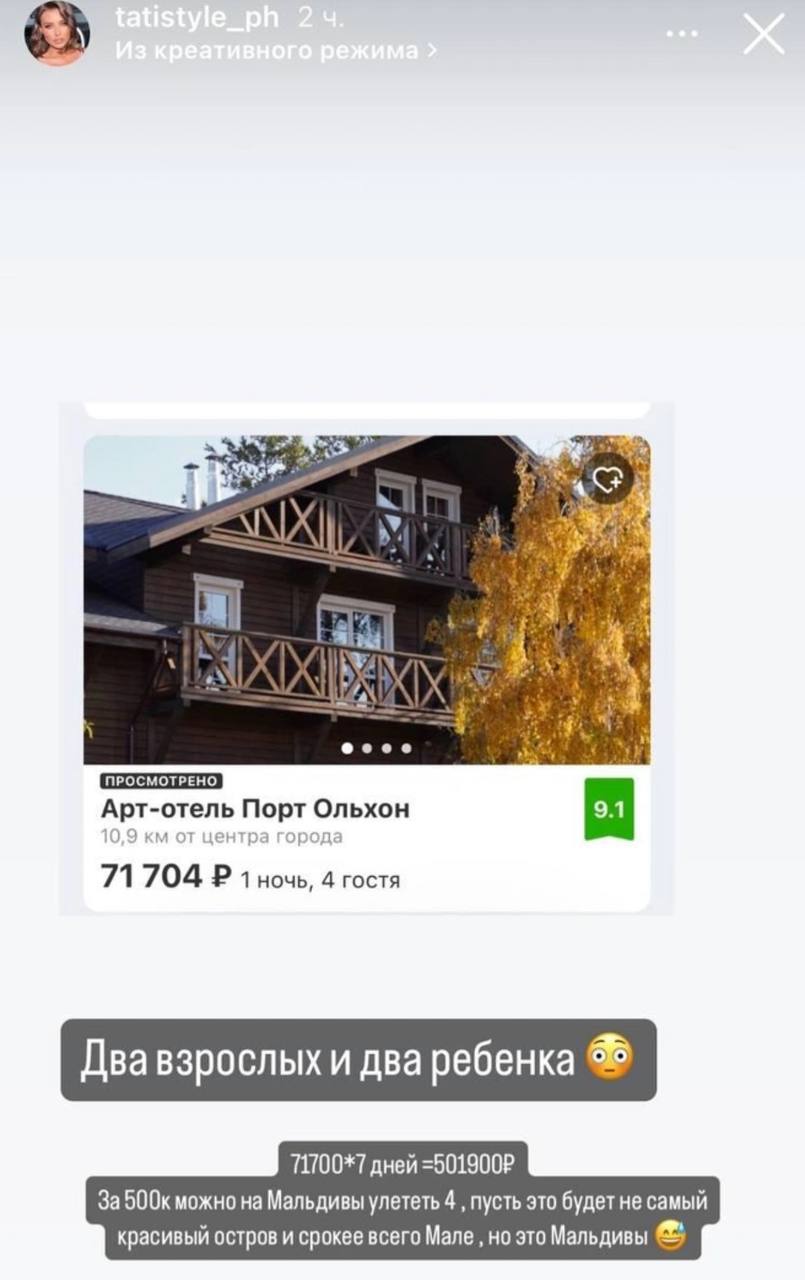Add hotel to favorites with heart icon

(608, 479)
